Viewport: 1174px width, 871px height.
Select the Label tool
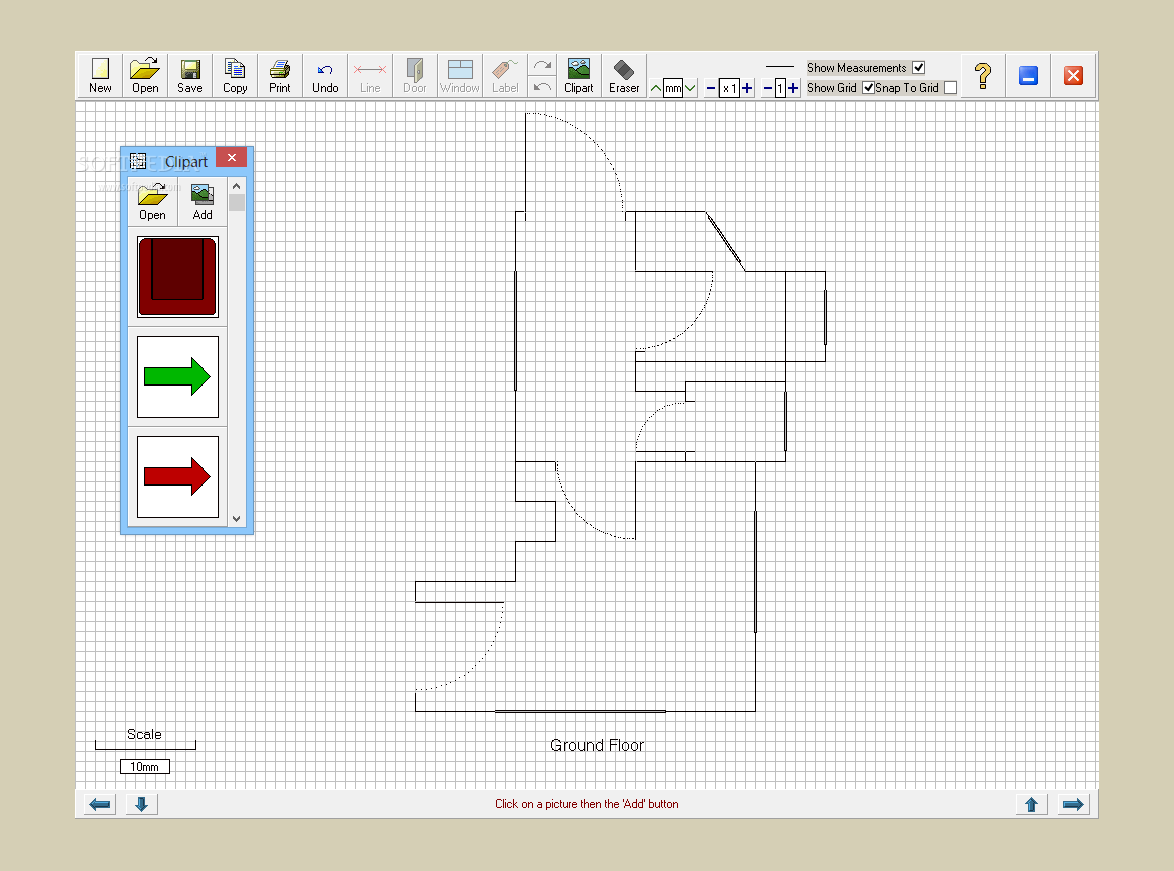[x=505, y=76]
